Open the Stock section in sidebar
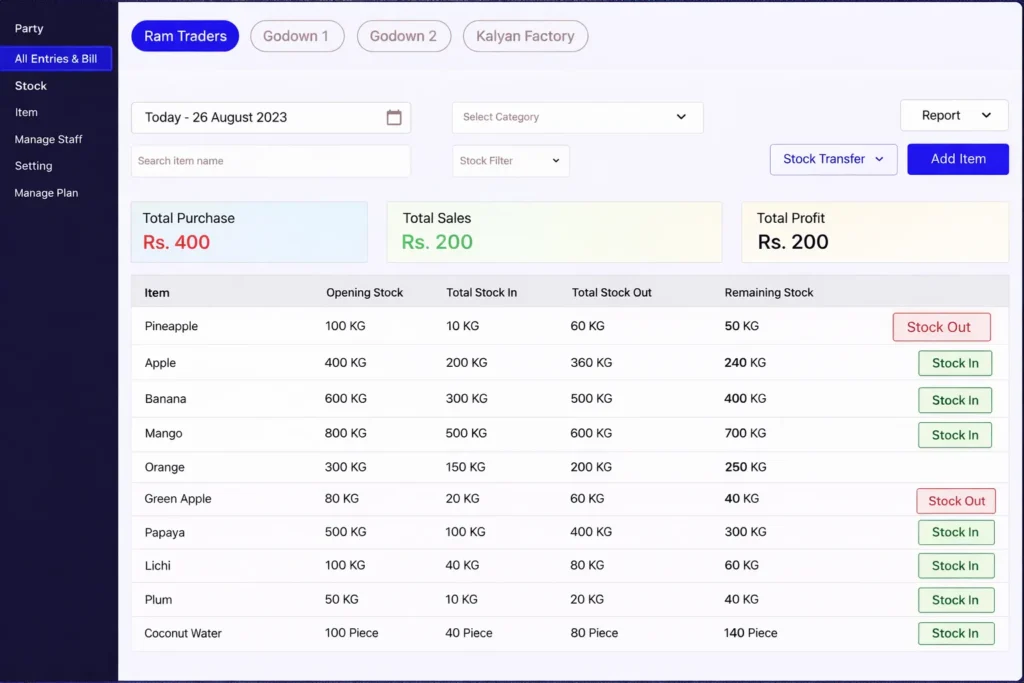 point(30,86)
